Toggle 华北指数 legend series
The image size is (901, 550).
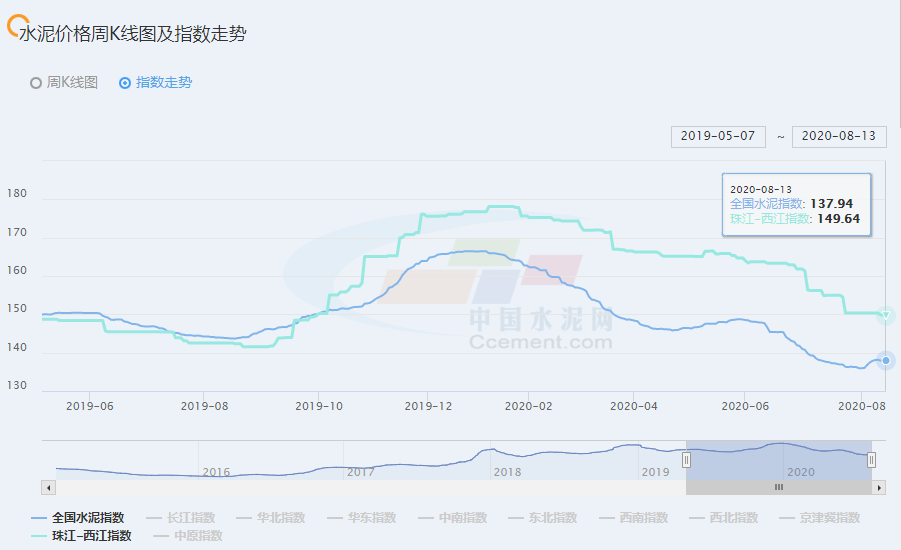[x=271, y=518]
